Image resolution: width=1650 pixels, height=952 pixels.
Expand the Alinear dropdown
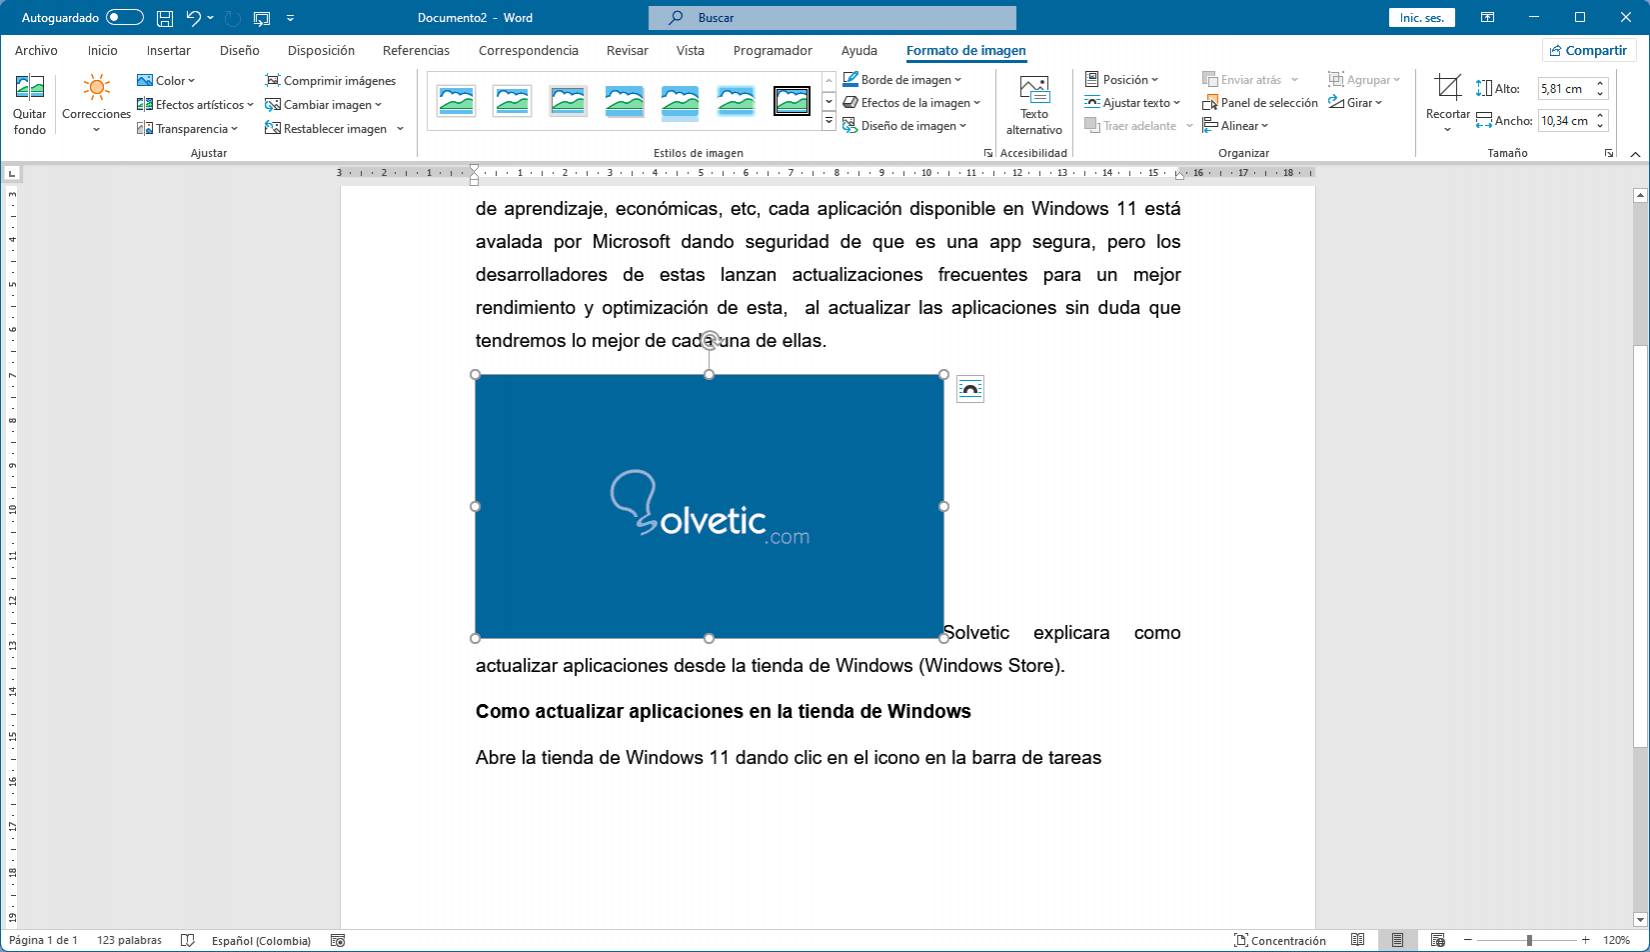1235,126
